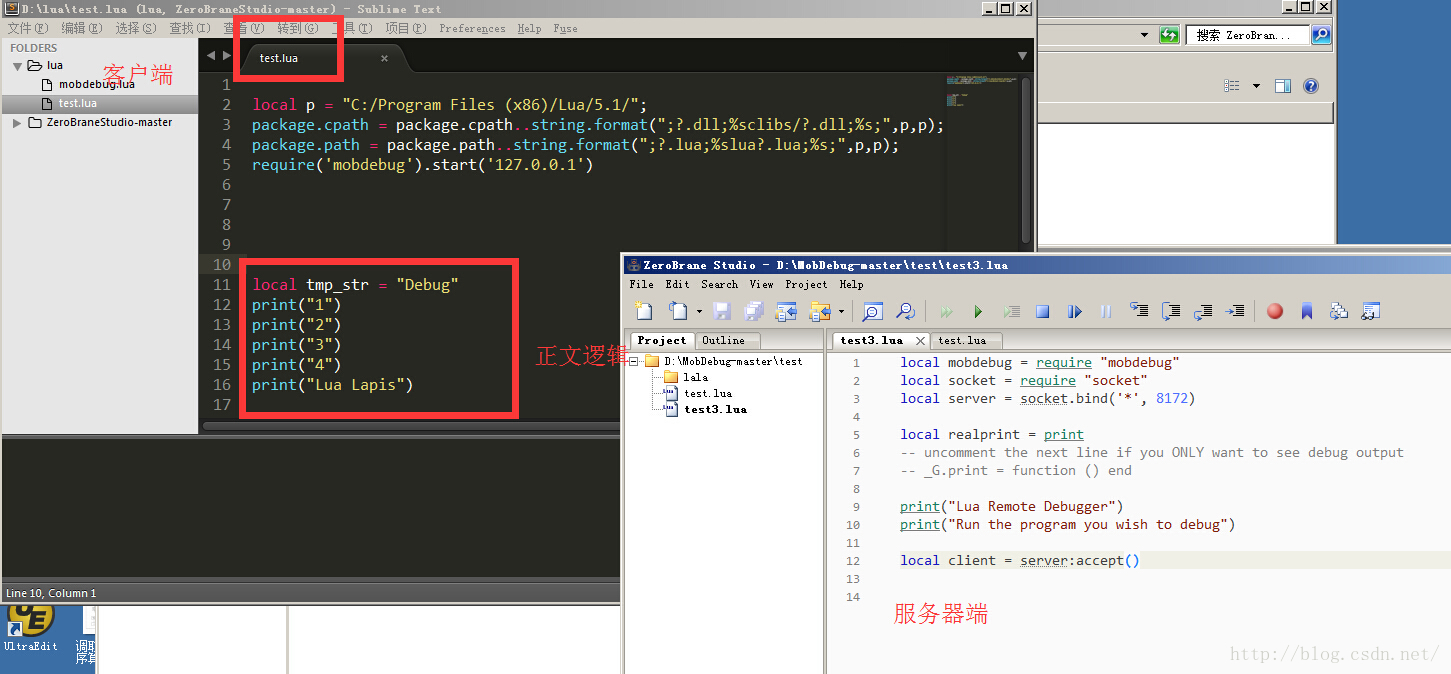Viewport: 1451px width, 674px height.
Task: Click Step Over debugger icon
Action: point(1171,311)
